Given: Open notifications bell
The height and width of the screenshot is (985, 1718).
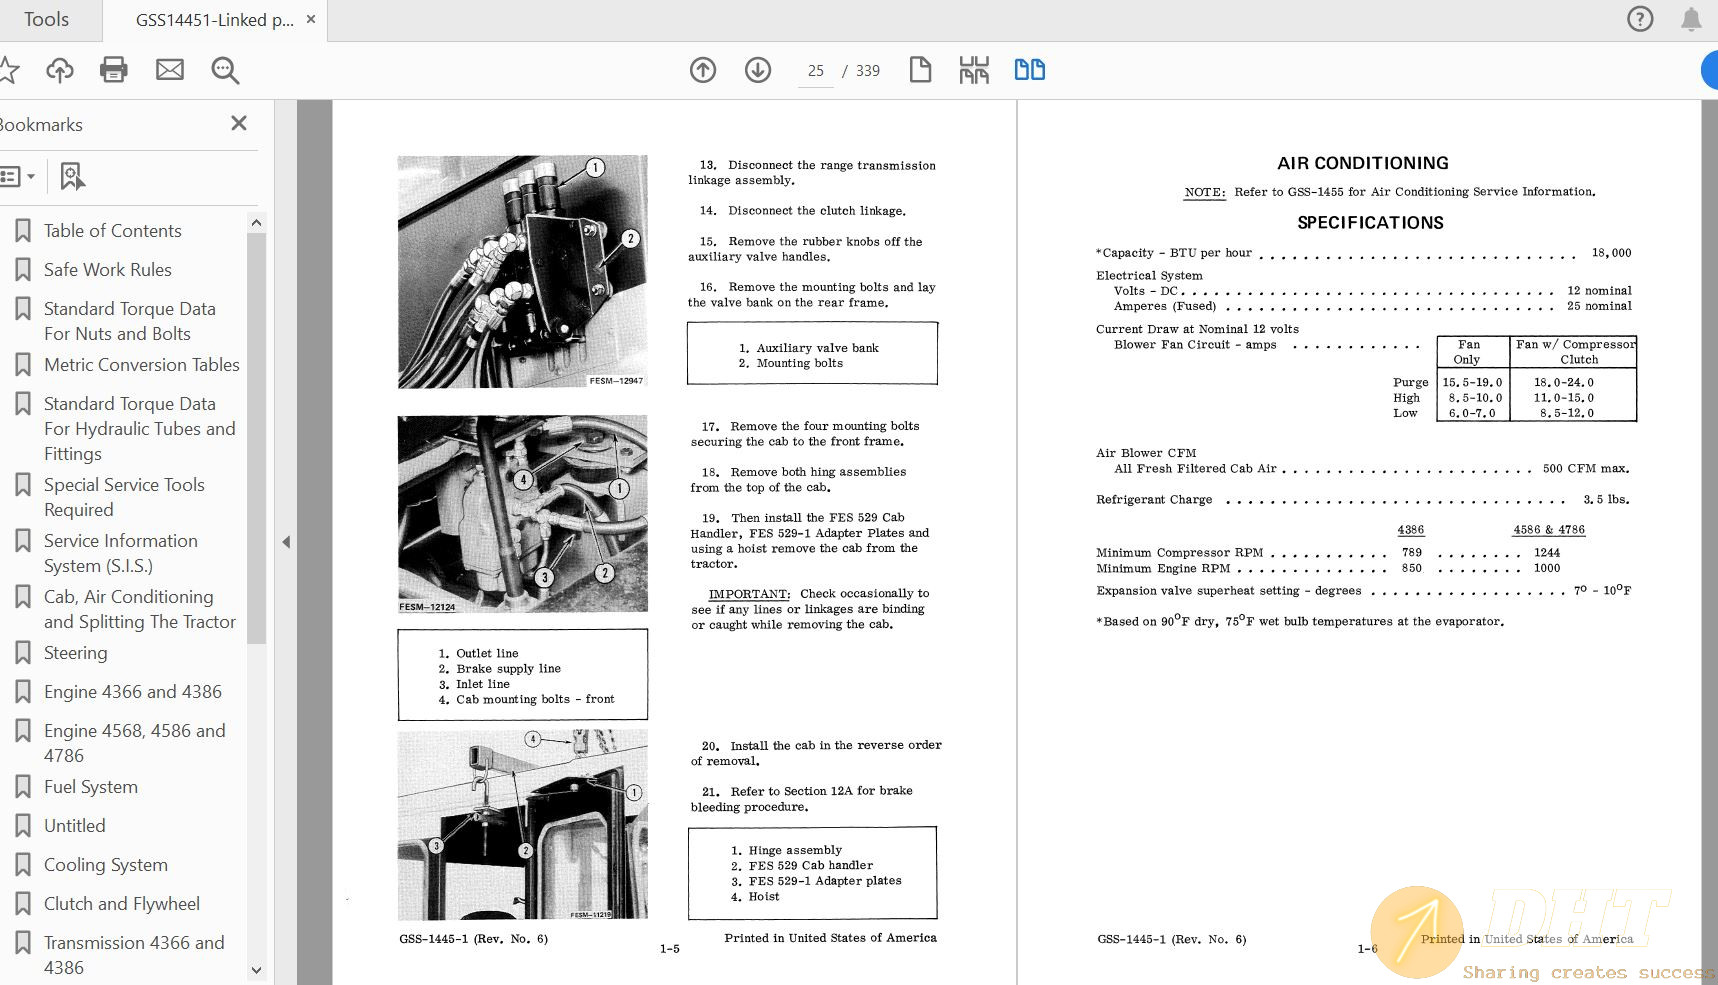Looking at the screenshot, I should (1691, 19).
